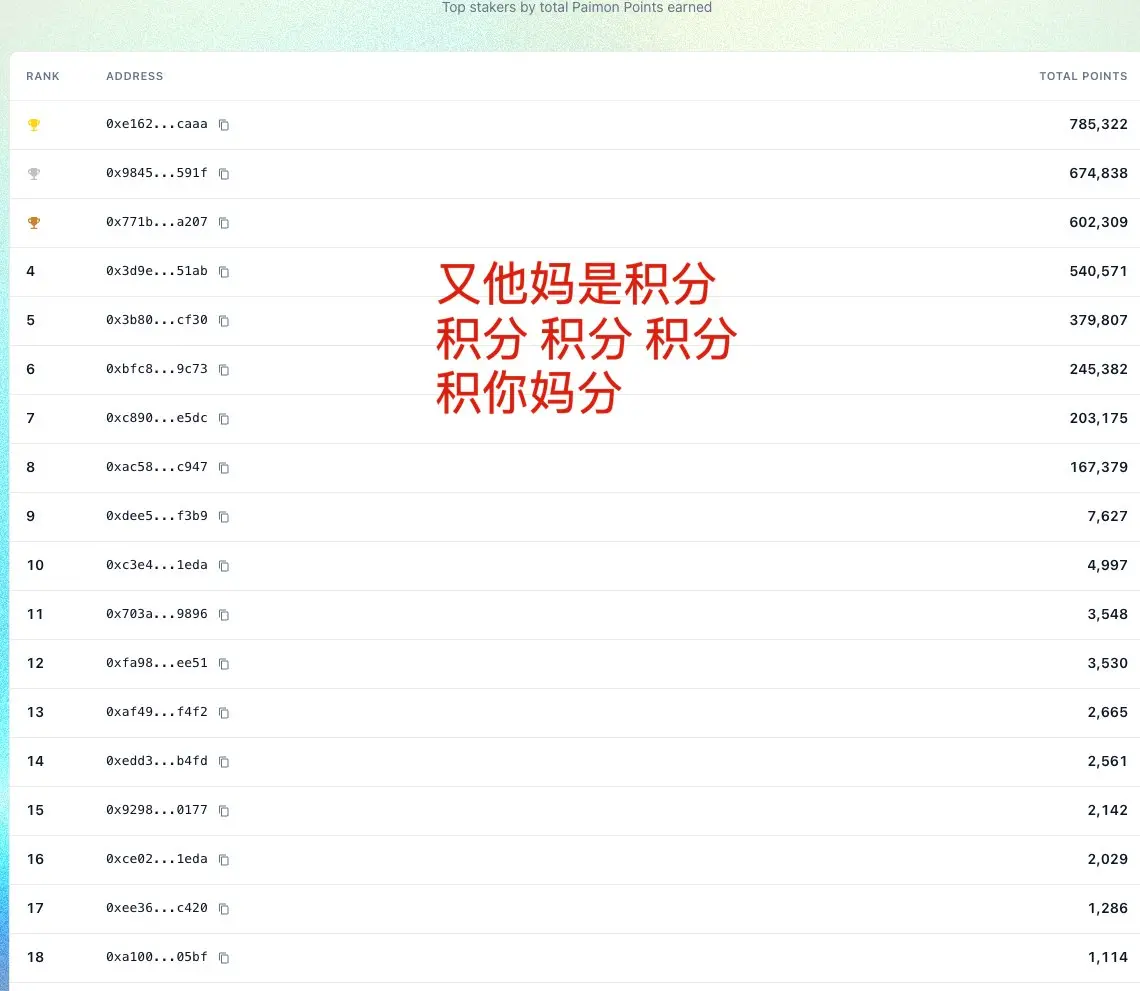Click the RANK column header
Image resolution: width=1140 pixels, height=991 pixels.
(43, 76)
